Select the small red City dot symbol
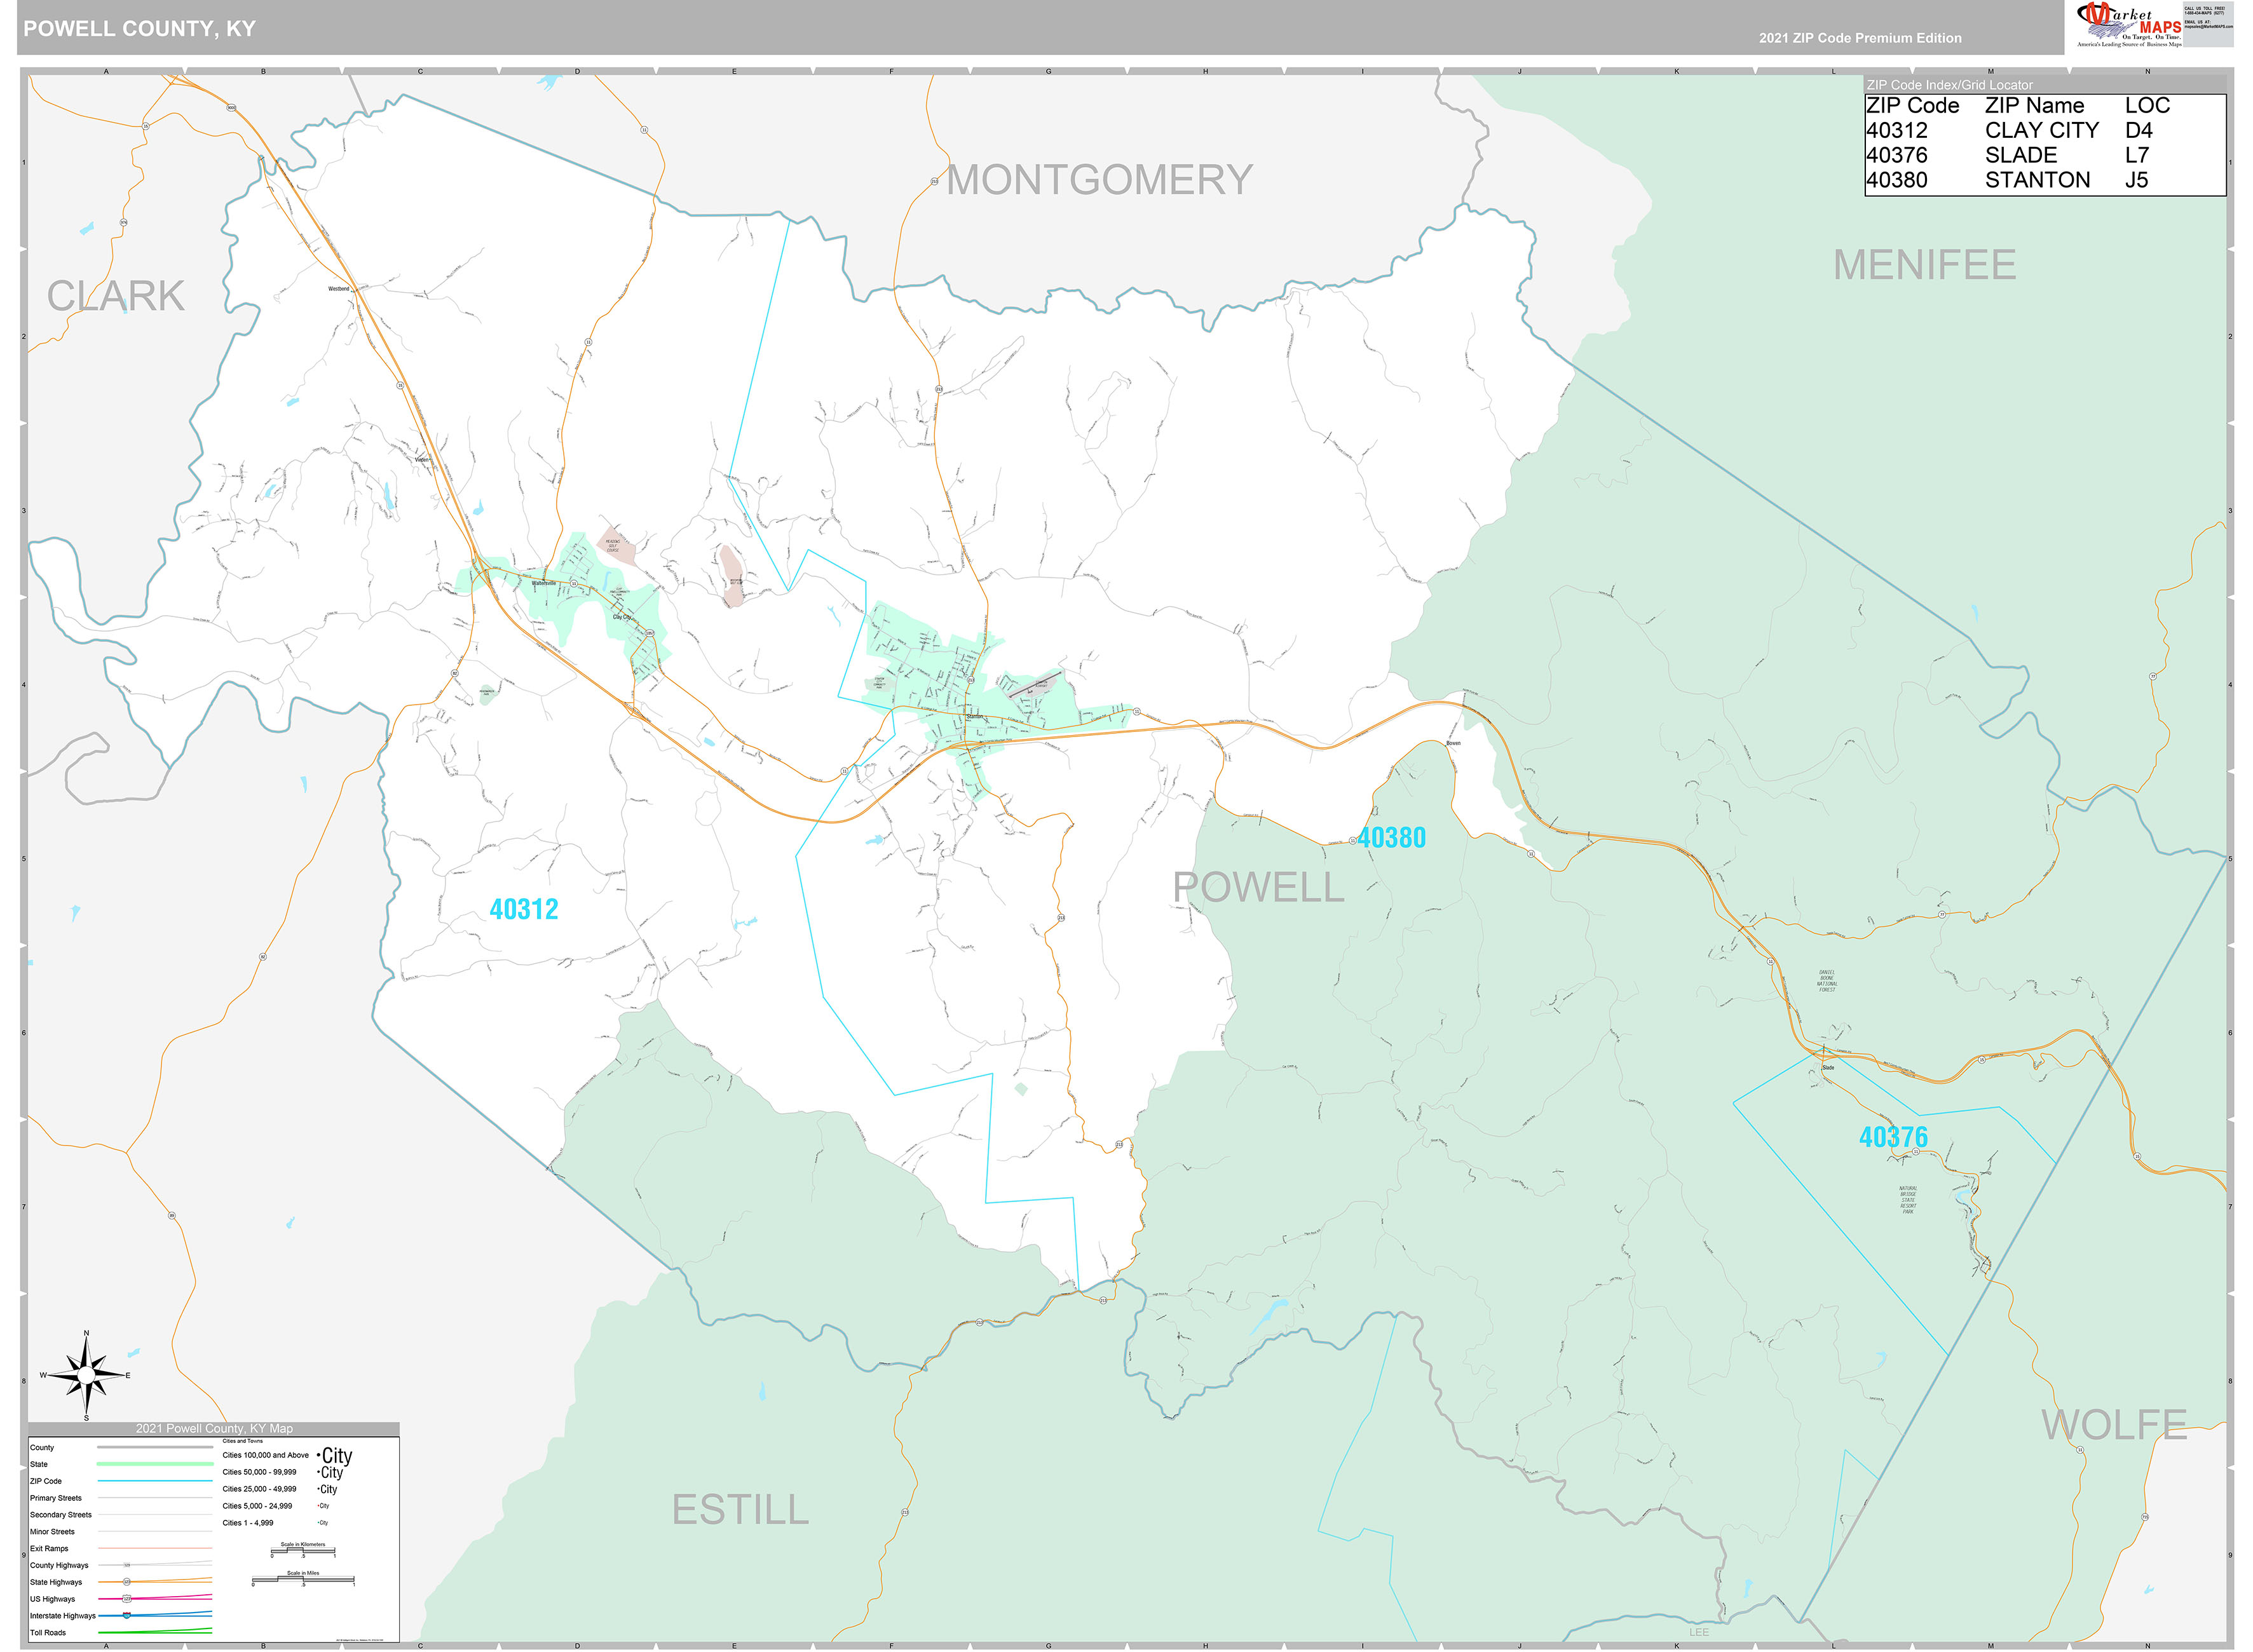 tap(318, 1505)
